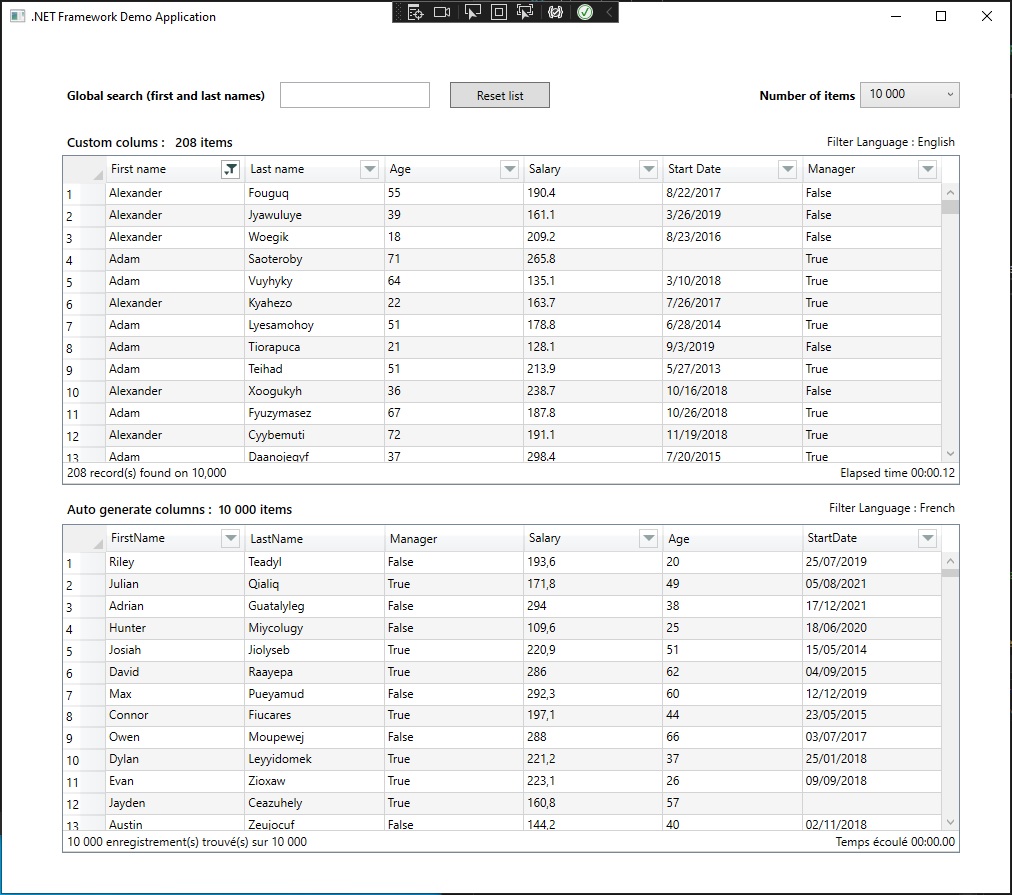Click Riley in FirstName column
This screenshot has width=1012, height=895.
pyautogui.click(x=175, y=562)
